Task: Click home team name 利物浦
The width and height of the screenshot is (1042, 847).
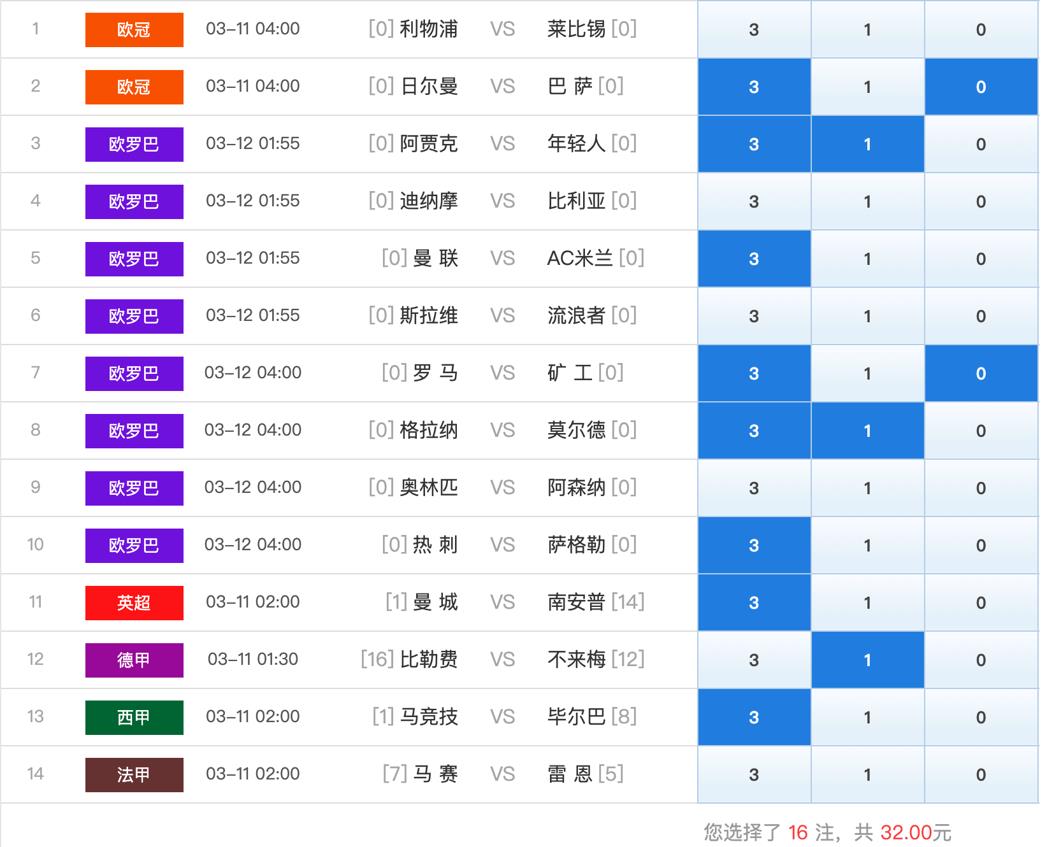Action: click(429, 29)
